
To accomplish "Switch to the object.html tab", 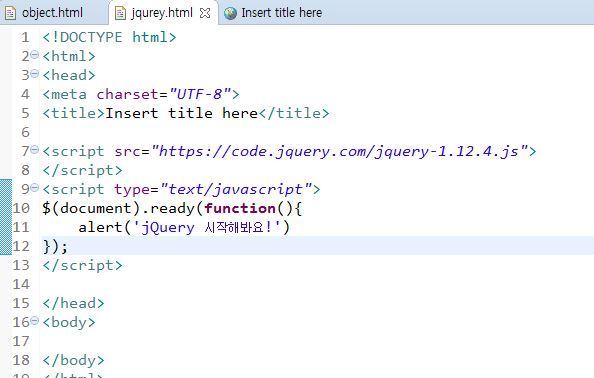I will 52,13.
